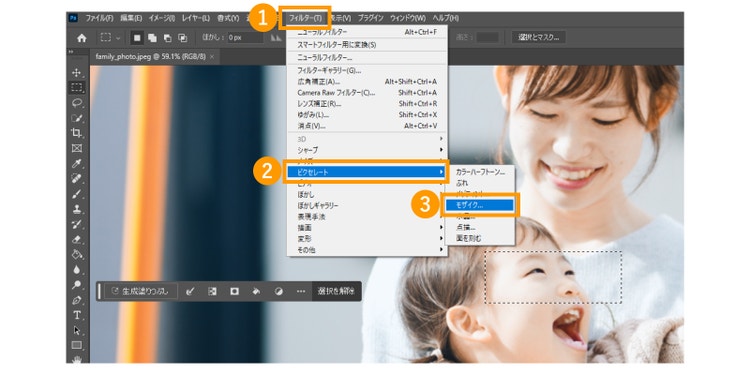Select the Frame tool

coord(77,148)
